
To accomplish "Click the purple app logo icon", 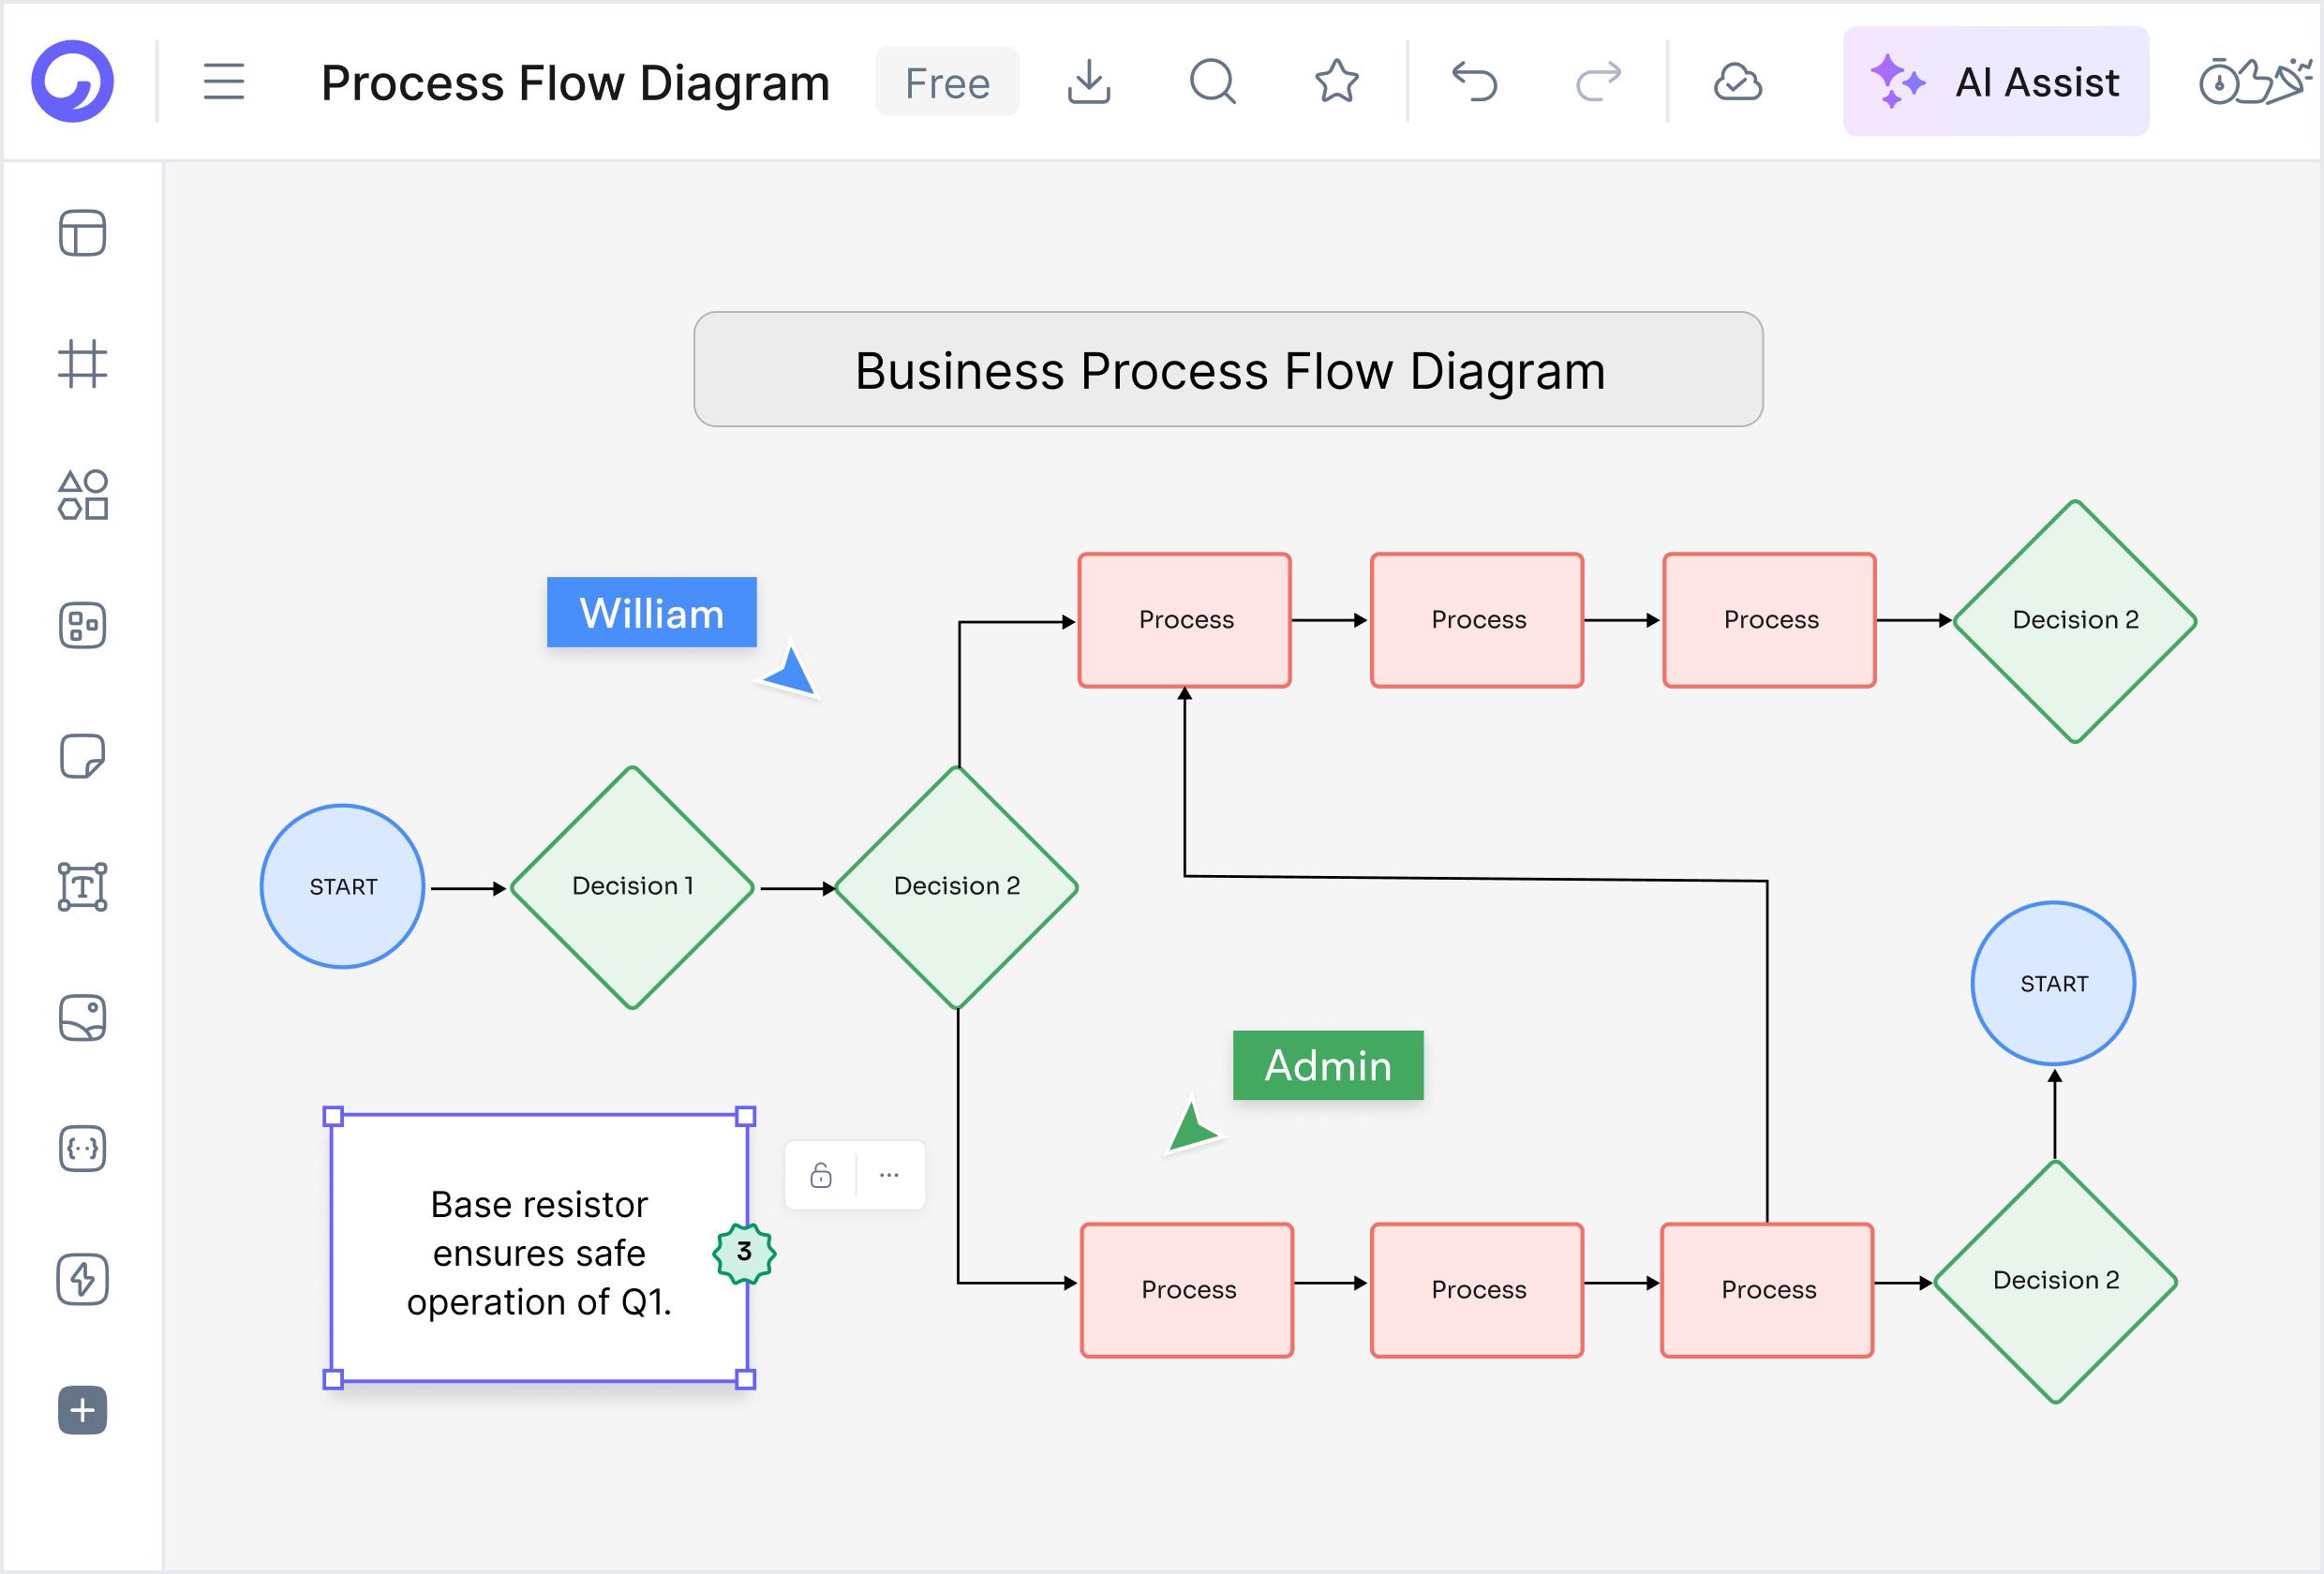I will coord(72,81).
